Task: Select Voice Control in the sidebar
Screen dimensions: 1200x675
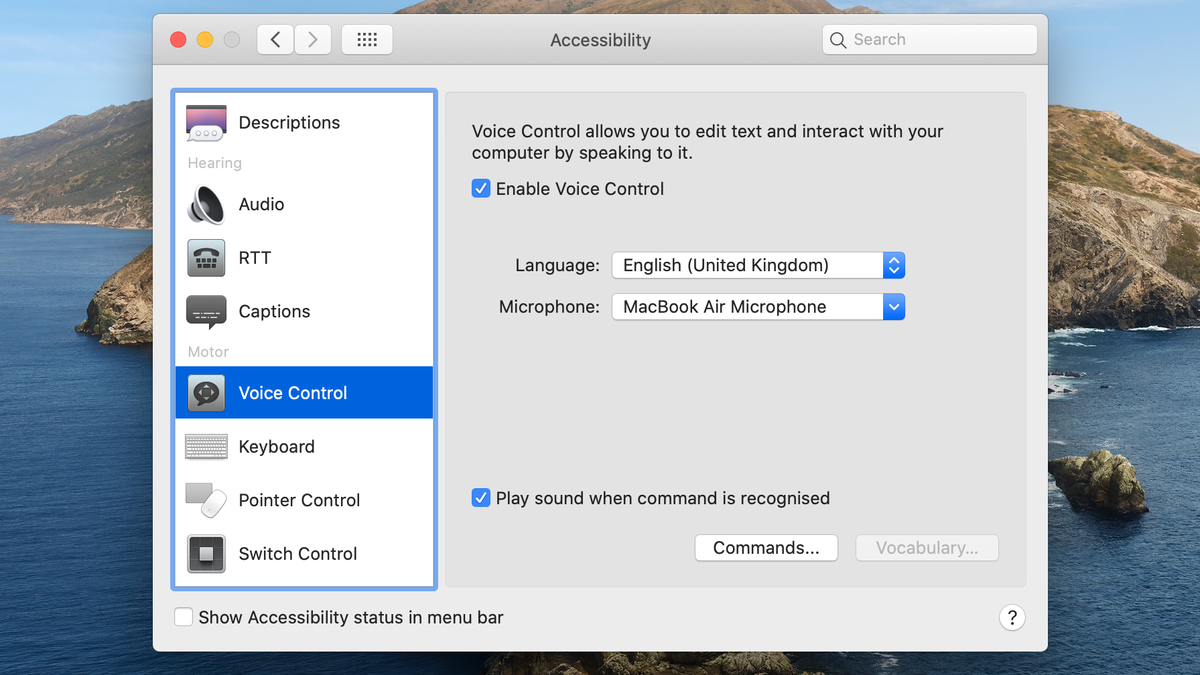Action: (x=292, y=393)
